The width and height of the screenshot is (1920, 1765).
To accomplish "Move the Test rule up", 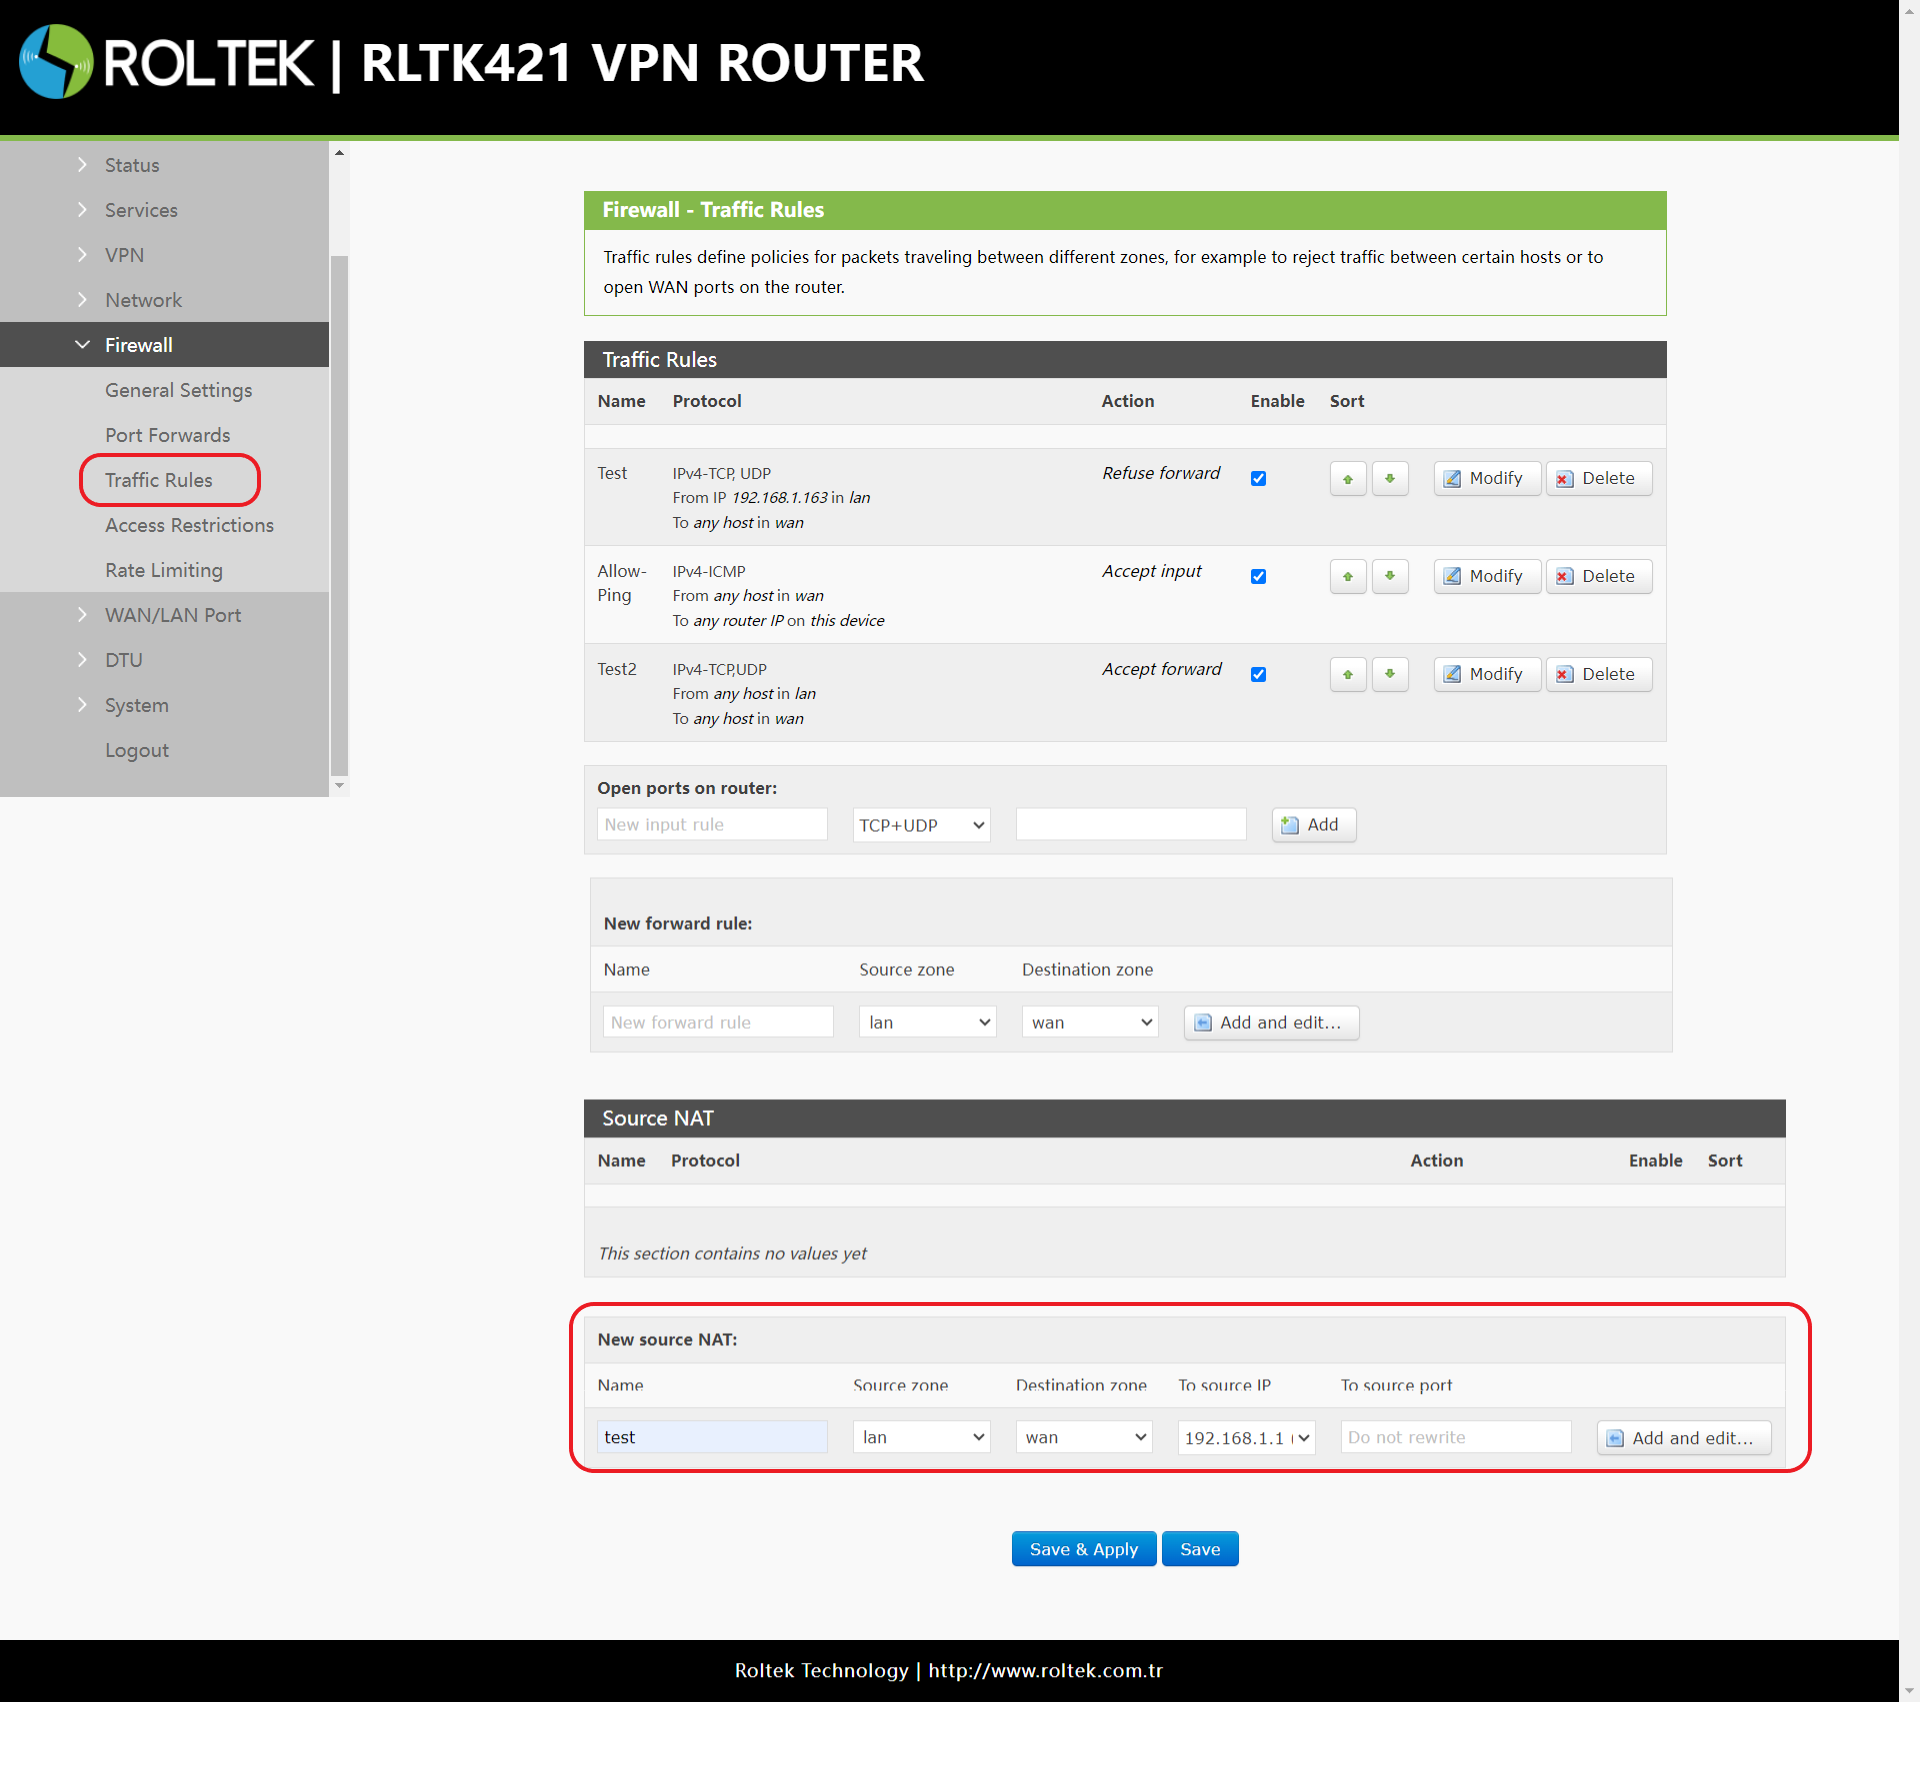I will click(1347, 479).
